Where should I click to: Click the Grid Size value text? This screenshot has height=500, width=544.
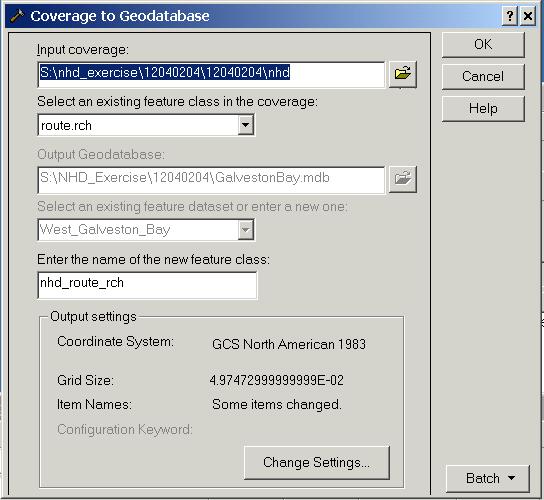277,380
